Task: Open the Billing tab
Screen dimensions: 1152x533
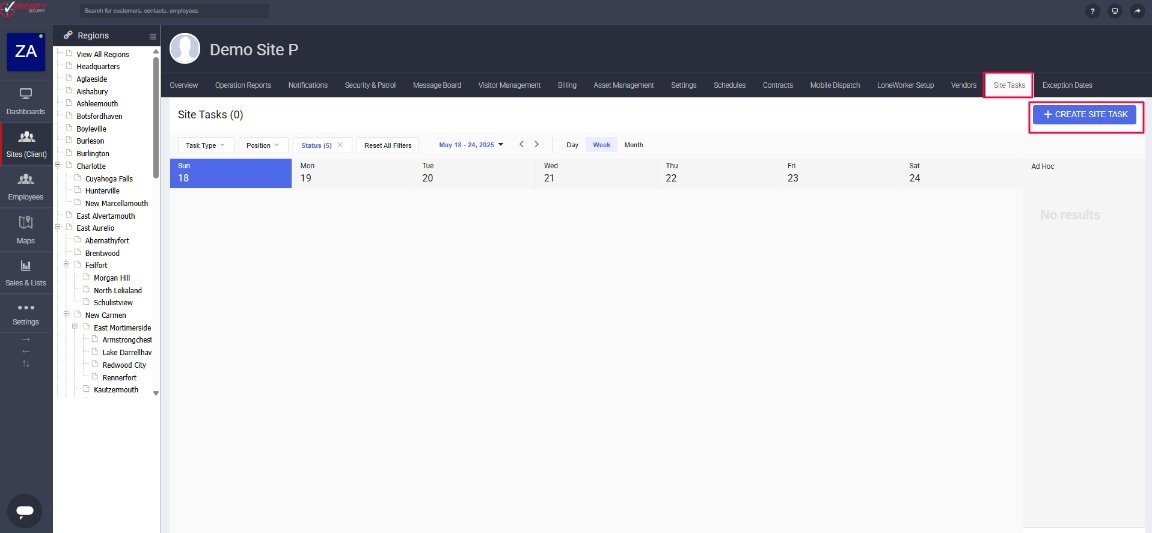Action: point(567,85)
